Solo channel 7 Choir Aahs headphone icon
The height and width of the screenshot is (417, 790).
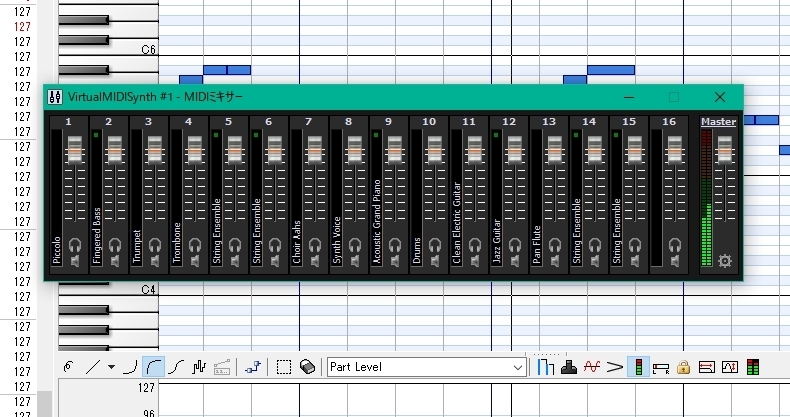[x=315, y=245]
